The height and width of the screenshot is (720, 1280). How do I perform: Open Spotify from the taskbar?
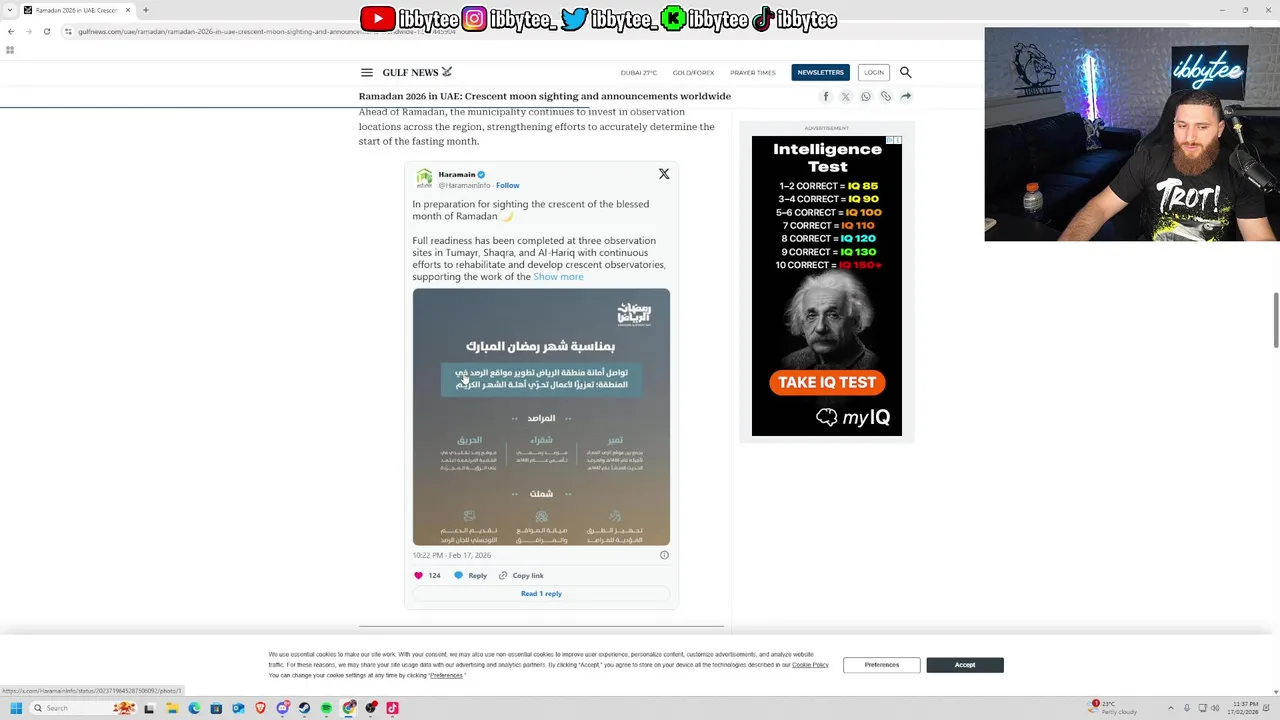326,708
